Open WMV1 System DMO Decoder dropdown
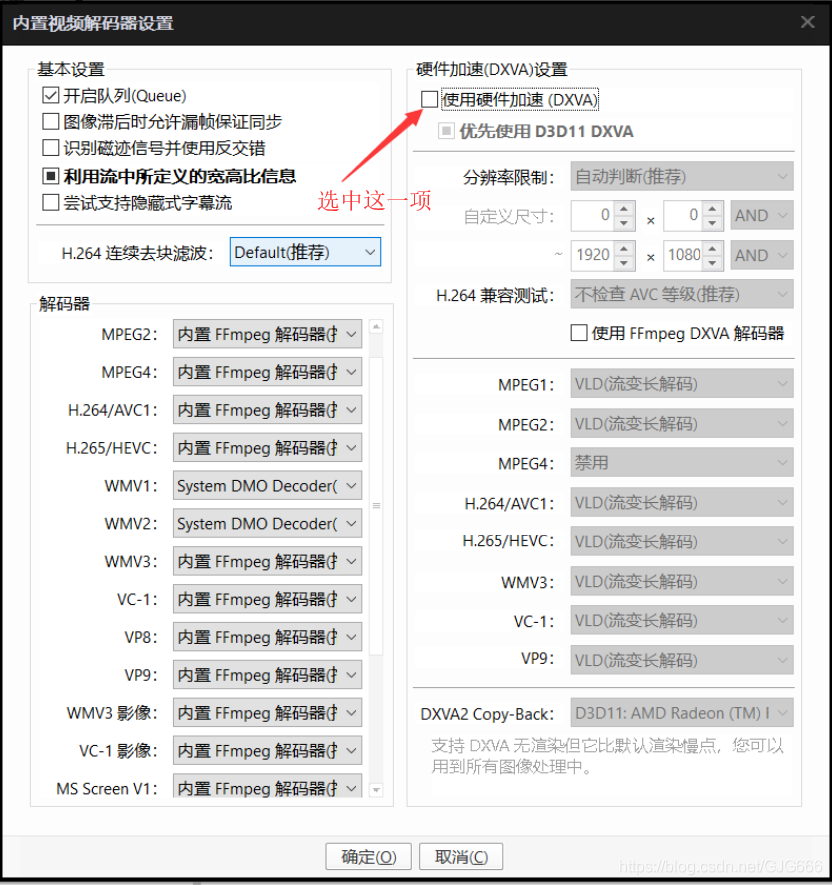This screenshot has width=832, height=885. pyautogui.click(x=268, y=485)
